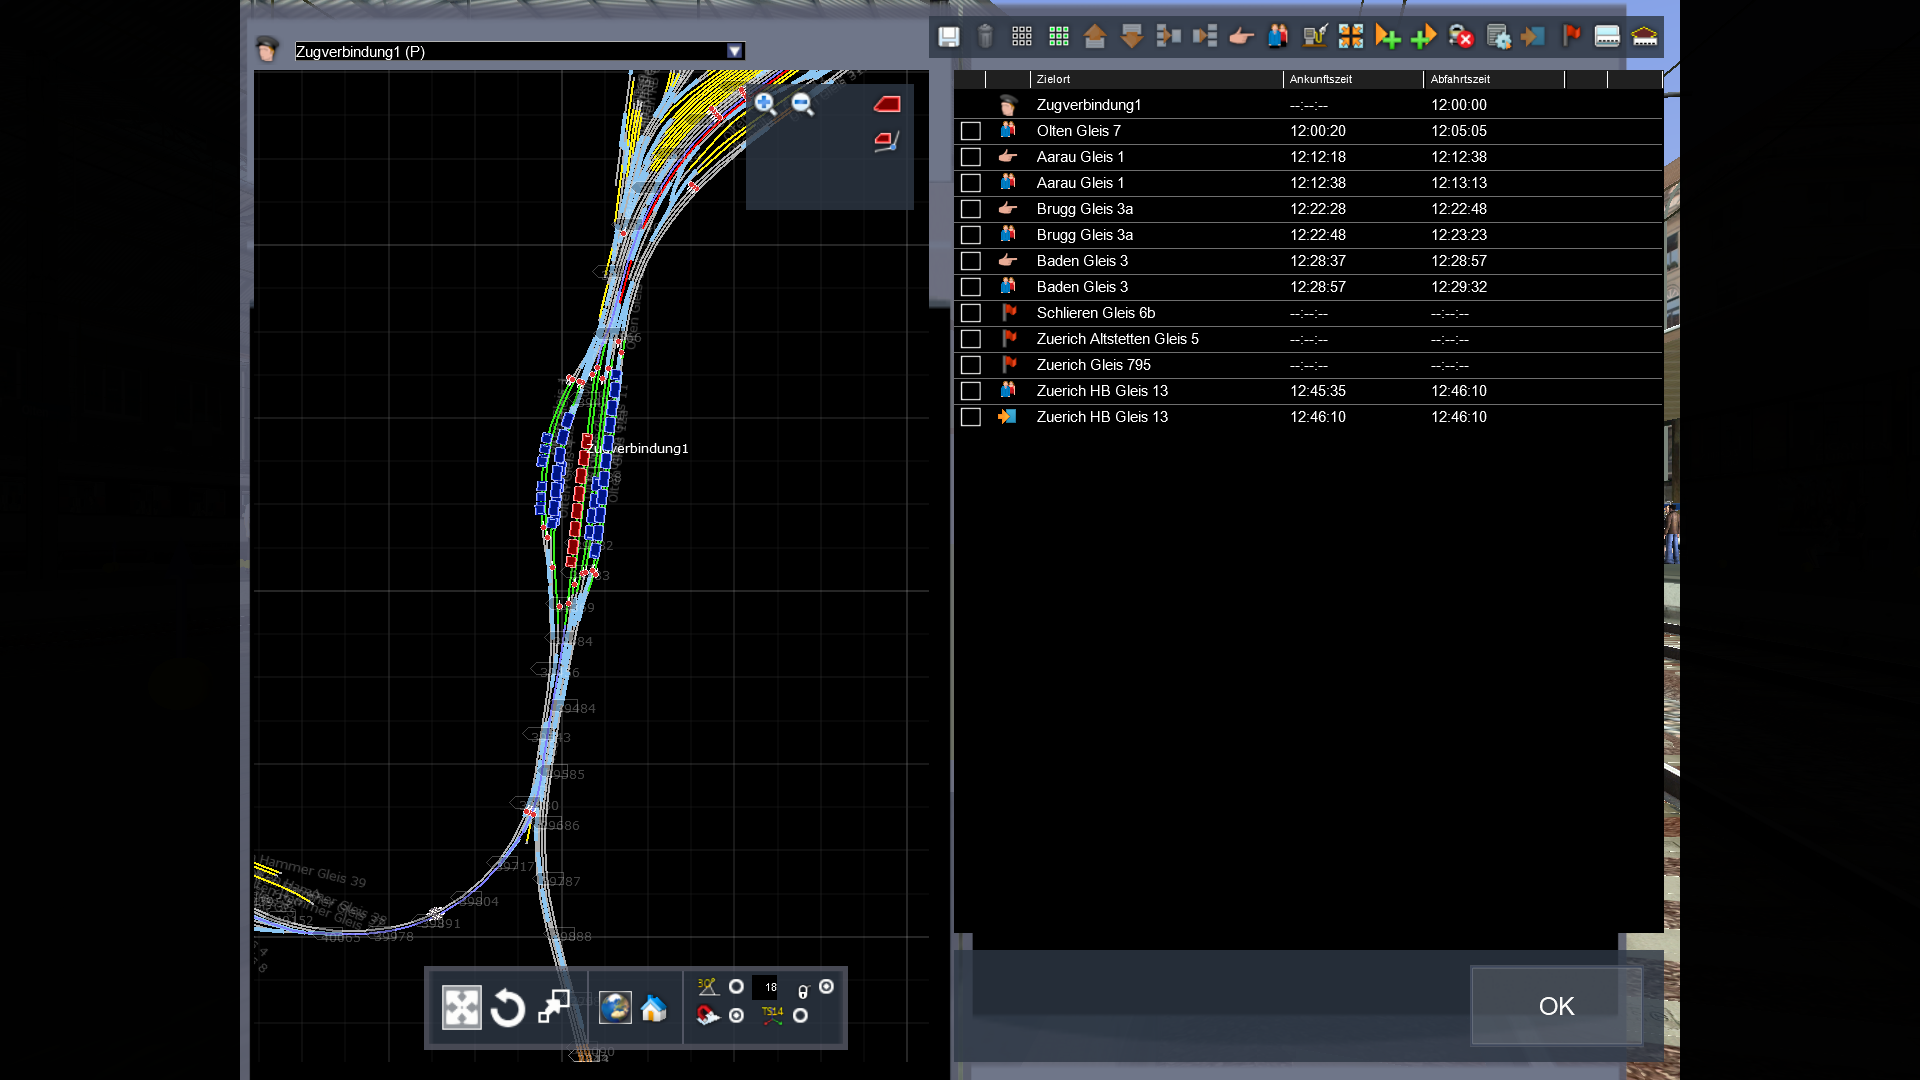Click the zoom in magnifier on map
Screen dimensions: 1920x1080
pyautogui.click(x=765, y=103)
